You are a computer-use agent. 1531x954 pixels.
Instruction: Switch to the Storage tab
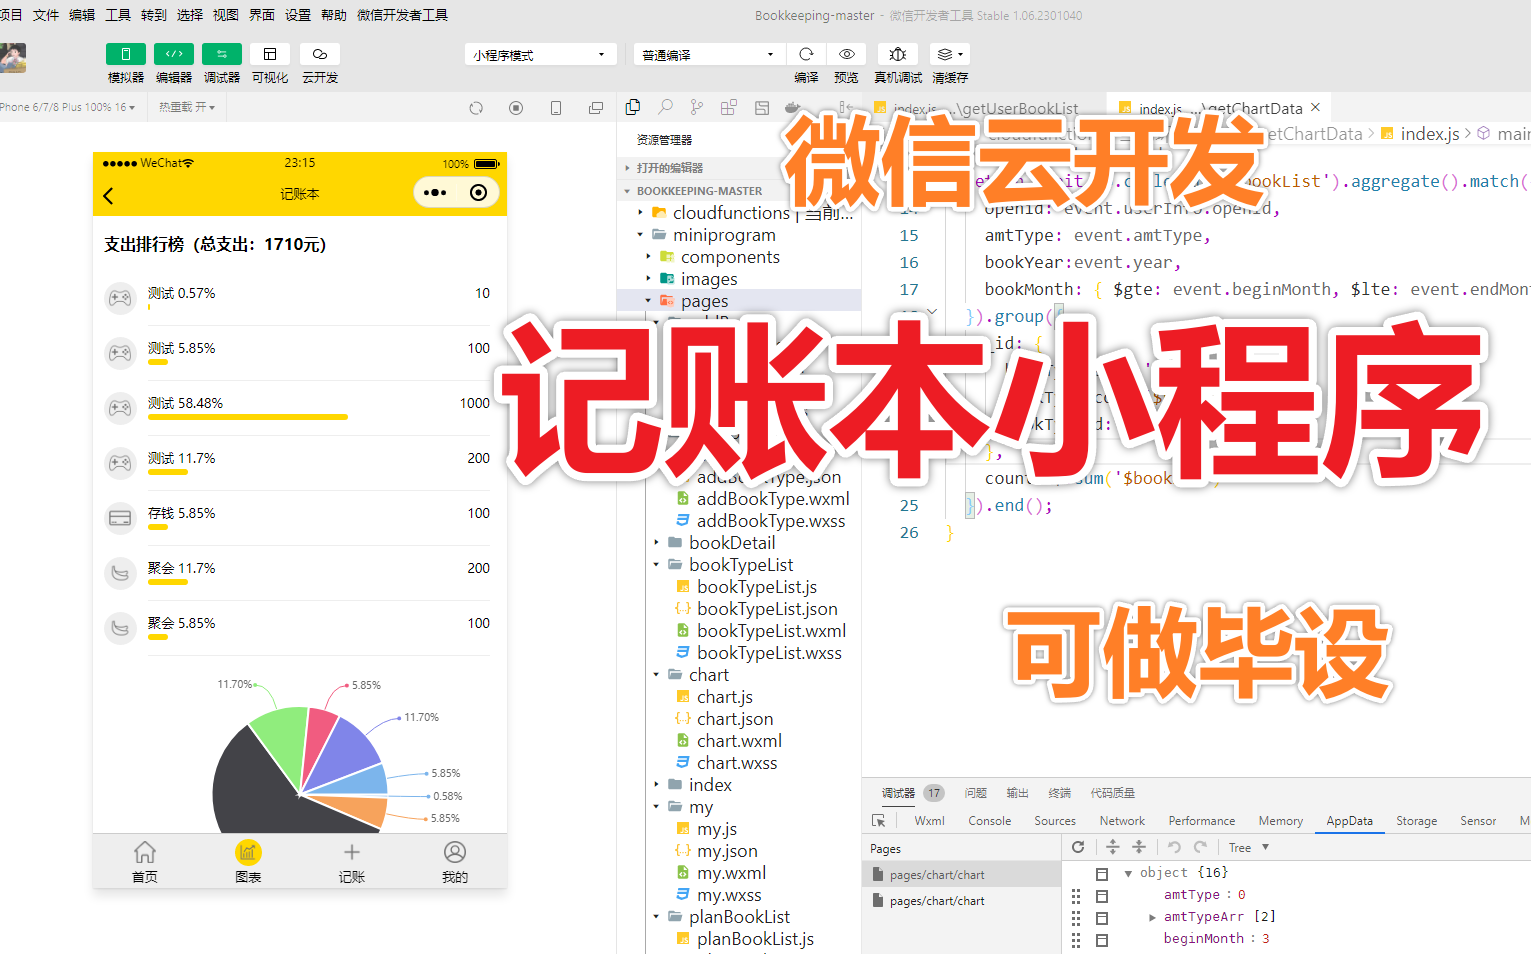[1416, 821]
